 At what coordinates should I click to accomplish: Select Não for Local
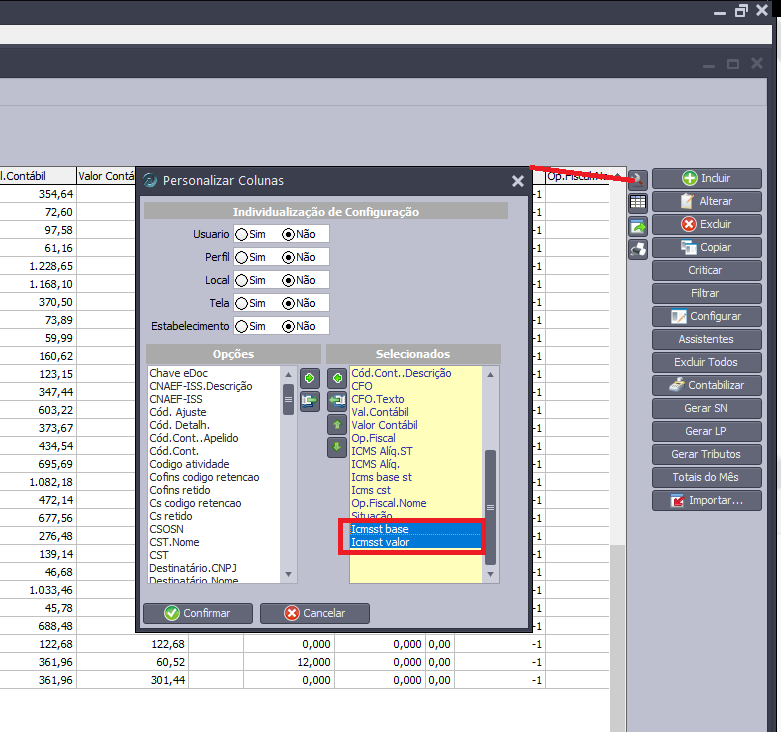[x=299, y=280]
